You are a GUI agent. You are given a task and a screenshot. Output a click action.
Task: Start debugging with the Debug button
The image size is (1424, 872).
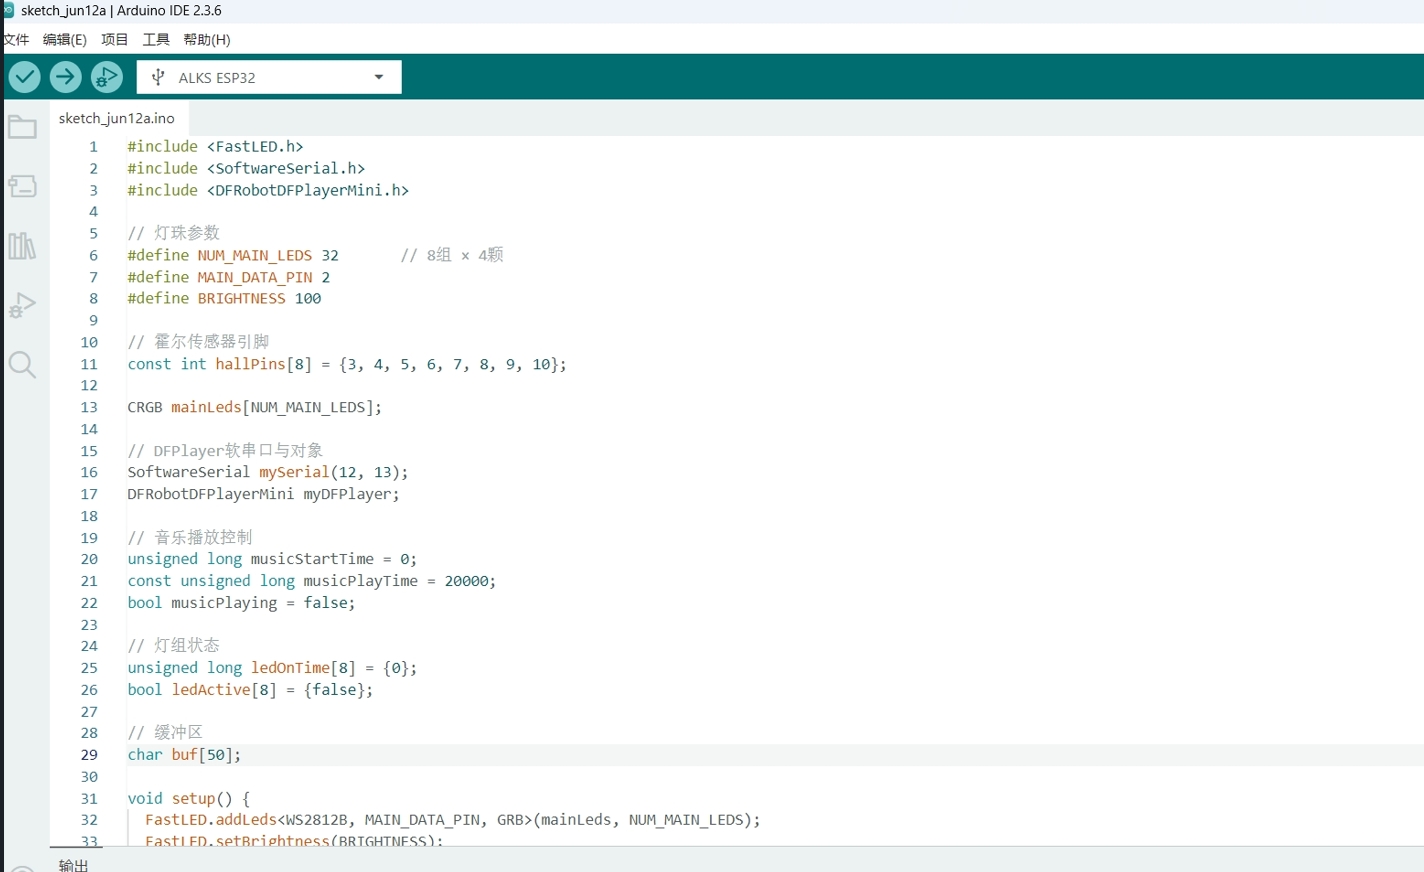pyautogui.click(x=107, y=77)
